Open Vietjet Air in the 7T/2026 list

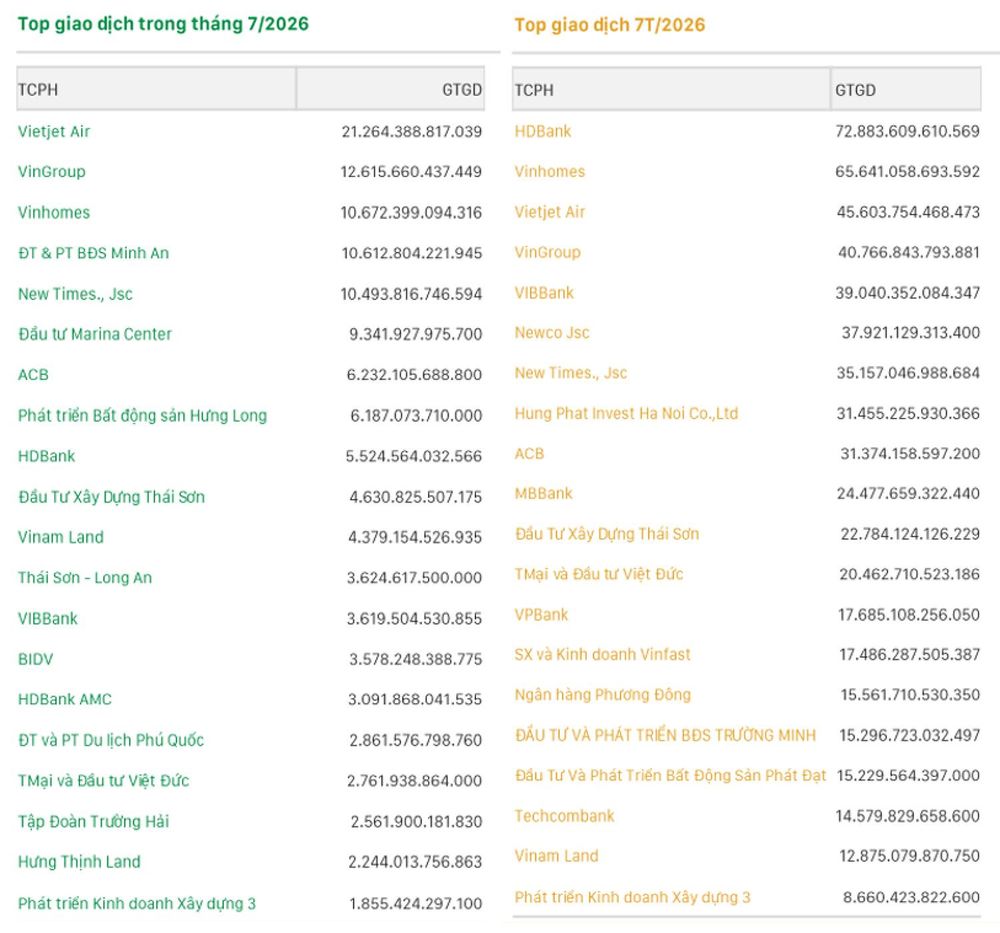click(550, 212)
